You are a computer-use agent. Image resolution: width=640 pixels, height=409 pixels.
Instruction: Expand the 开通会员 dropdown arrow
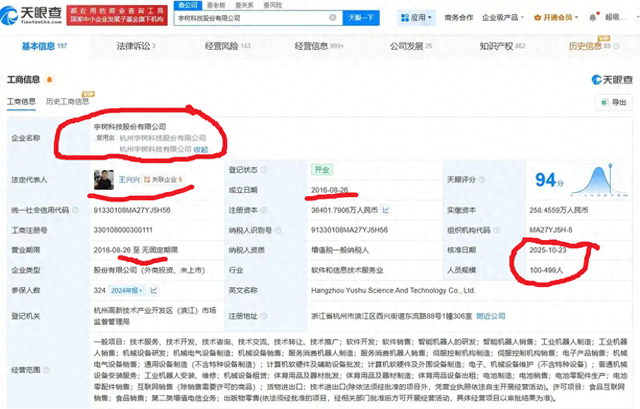coord(576,18)
